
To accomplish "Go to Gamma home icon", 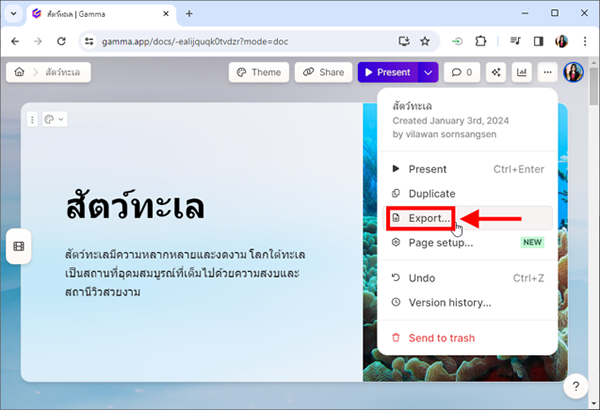I will pyautogui.click(x=19, y=72).
